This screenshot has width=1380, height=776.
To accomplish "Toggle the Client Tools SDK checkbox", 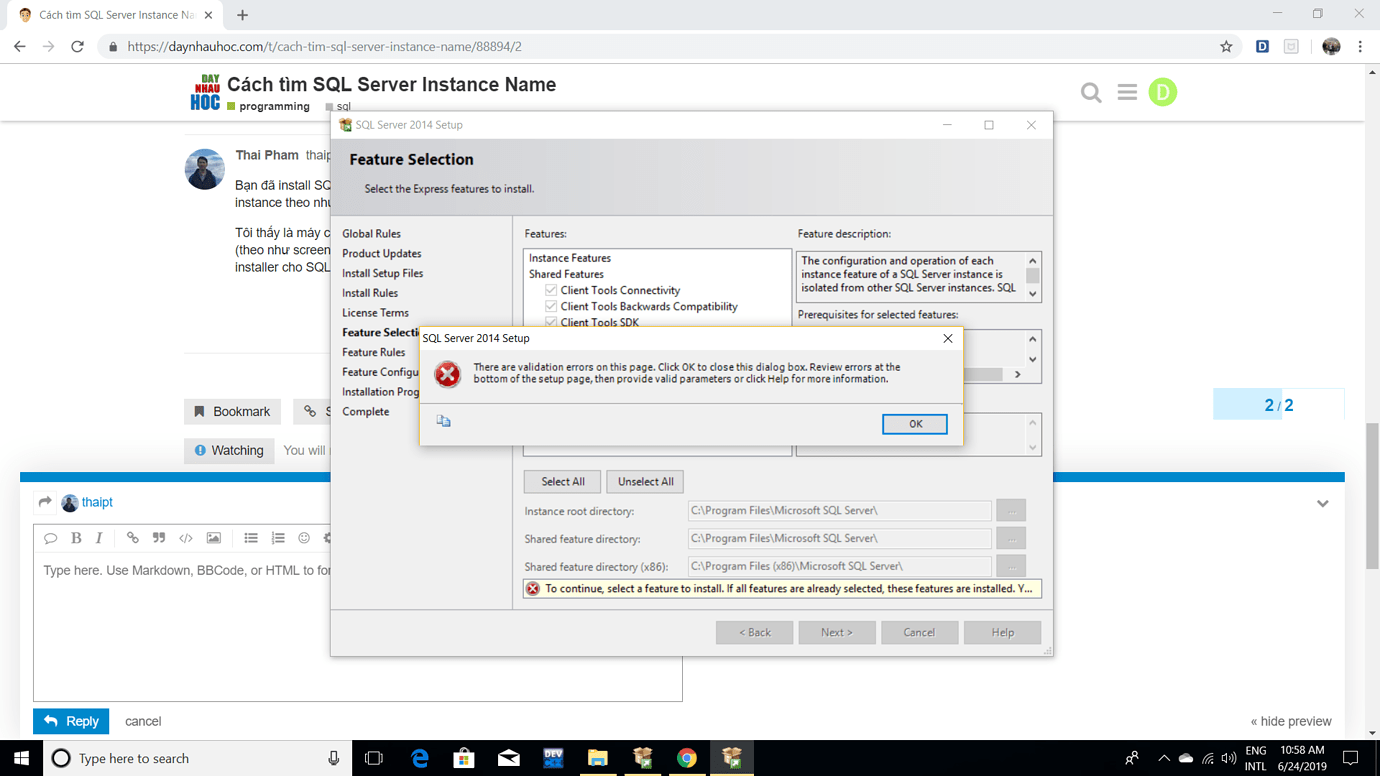I will 551,322.
